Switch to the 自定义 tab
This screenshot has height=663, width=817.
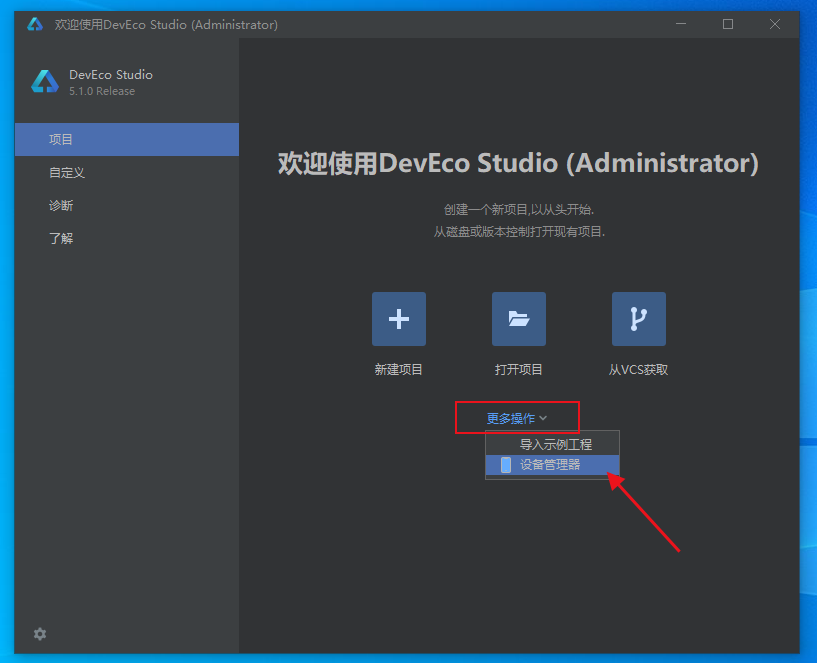click(x=67, y=173)
